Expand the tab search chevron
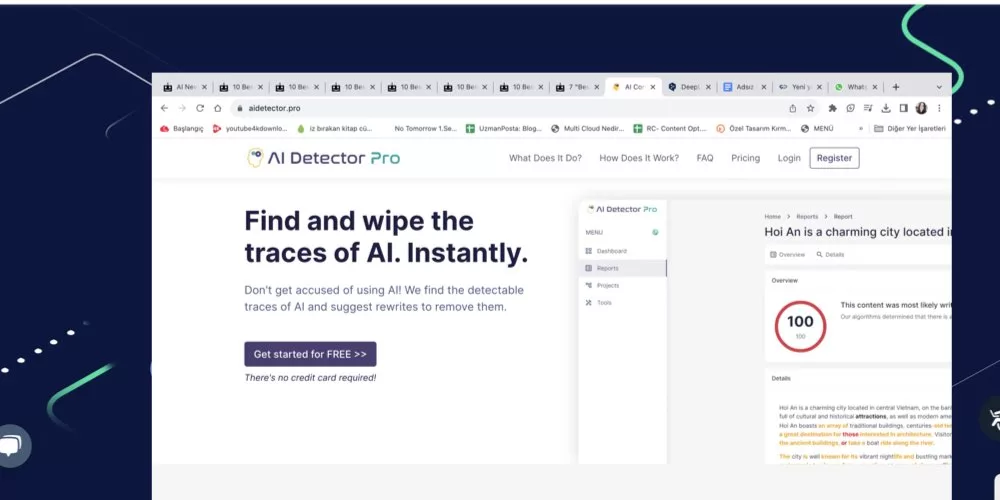 click(939, 87)
